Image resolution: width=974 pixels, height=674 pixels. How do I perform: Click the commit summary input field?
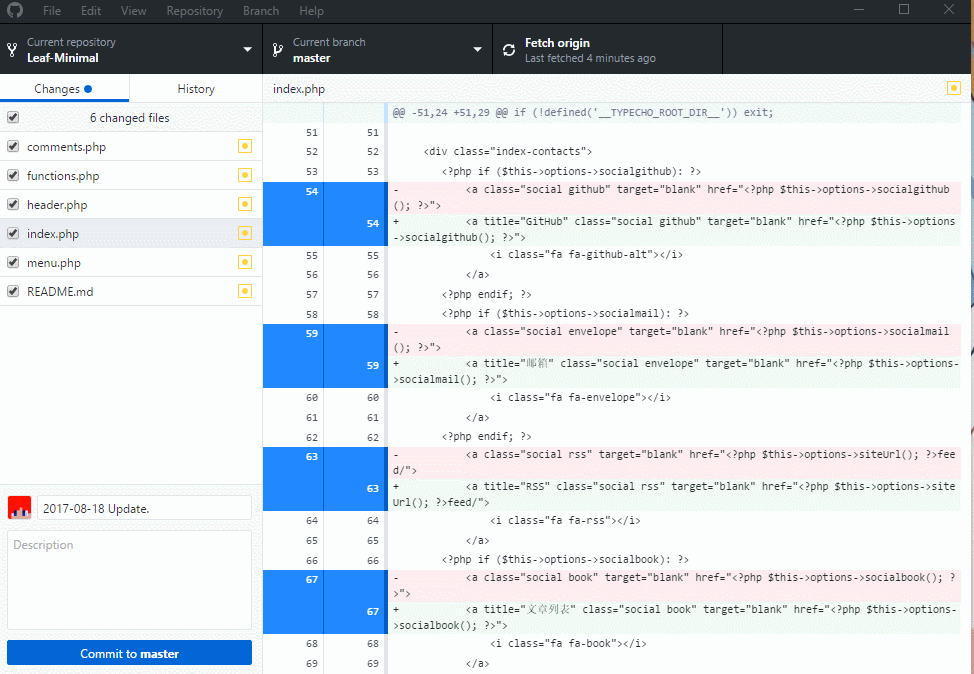(x=144, y=508)
